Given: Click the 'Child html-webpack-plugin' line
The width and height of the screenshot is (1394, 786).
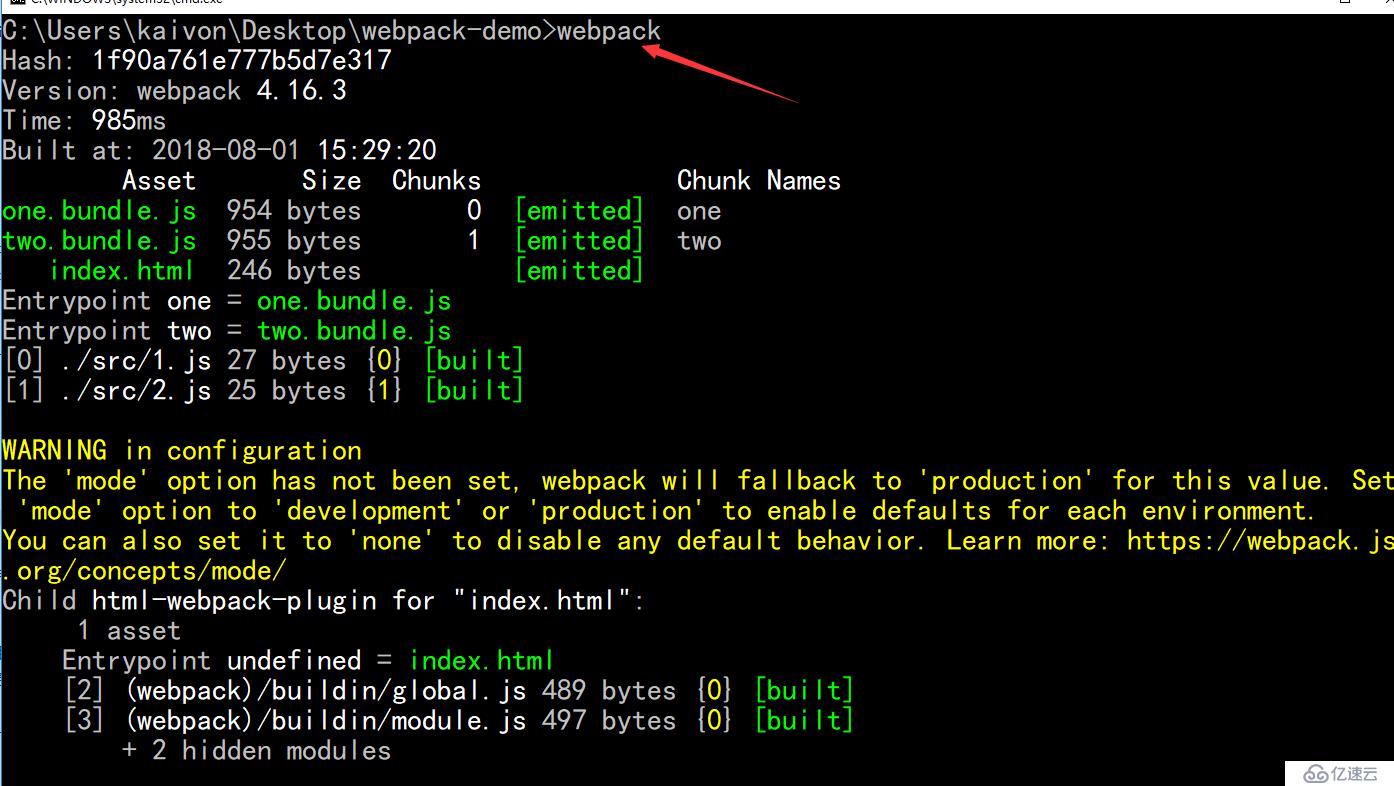Looking at the screenshot, I should [324, 601].
